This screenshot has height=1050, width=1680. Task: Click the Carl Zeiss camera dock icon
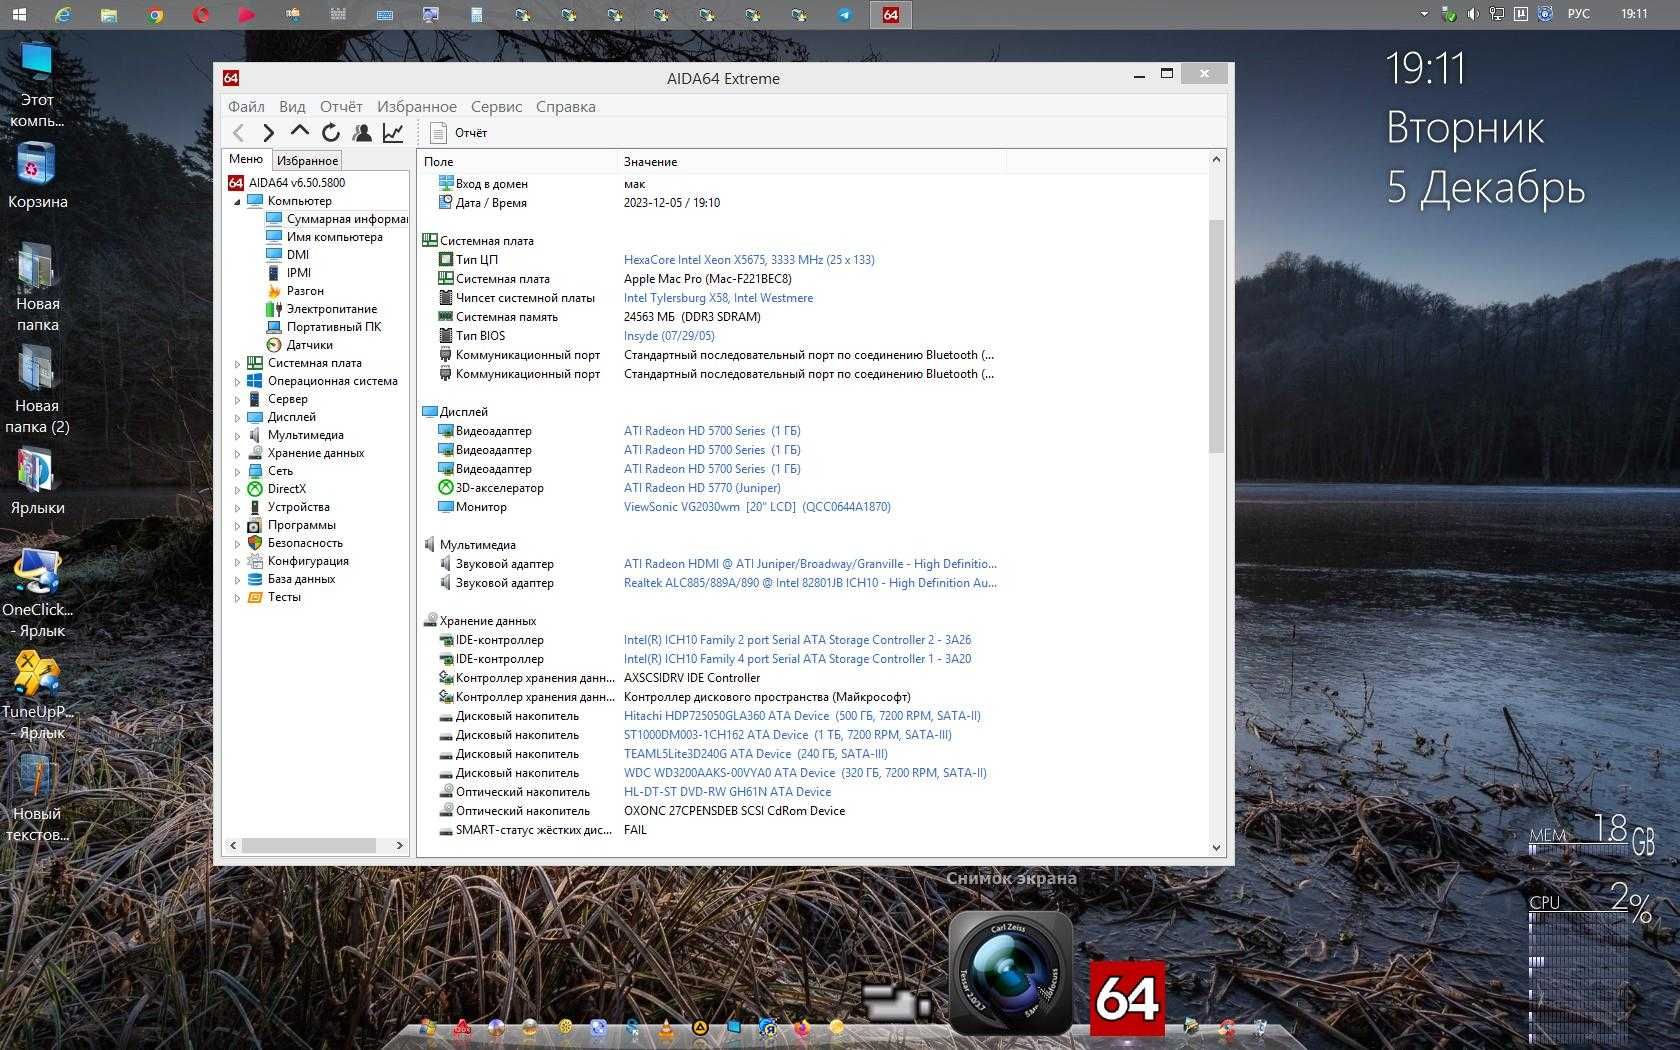pos(1011,972)
